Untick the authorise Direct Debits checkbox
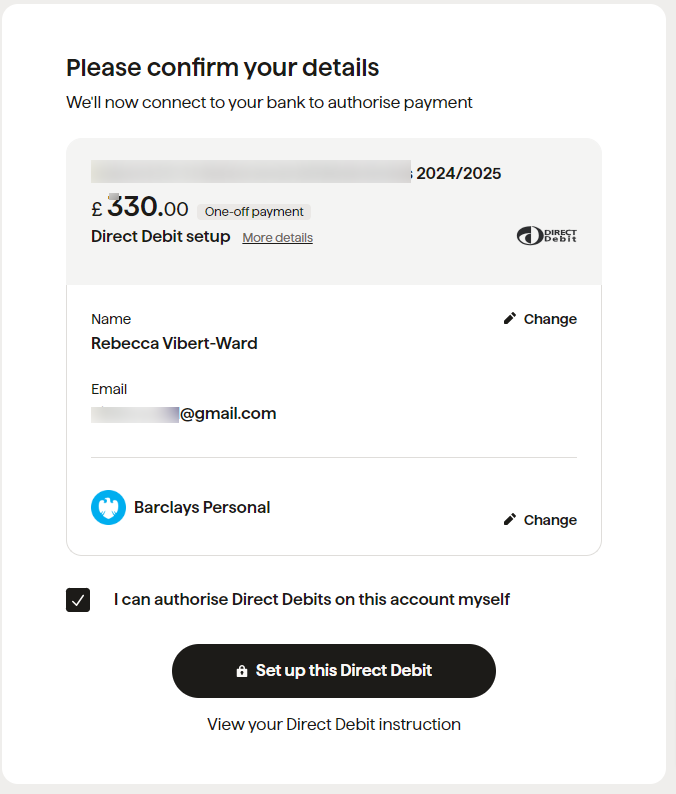The image size is (676, 794). (78, 600)
